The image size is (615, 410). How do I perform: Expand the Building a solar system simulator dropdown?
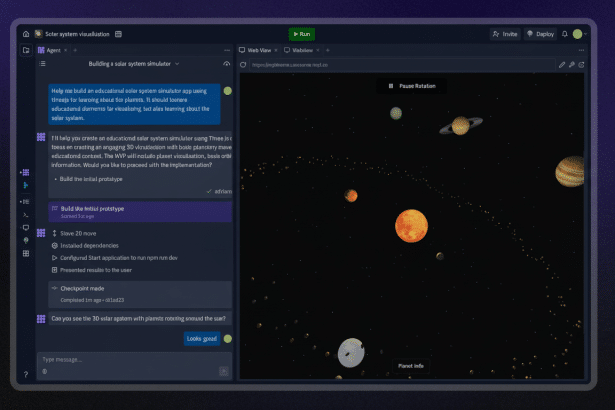click(x=134, y=64)
